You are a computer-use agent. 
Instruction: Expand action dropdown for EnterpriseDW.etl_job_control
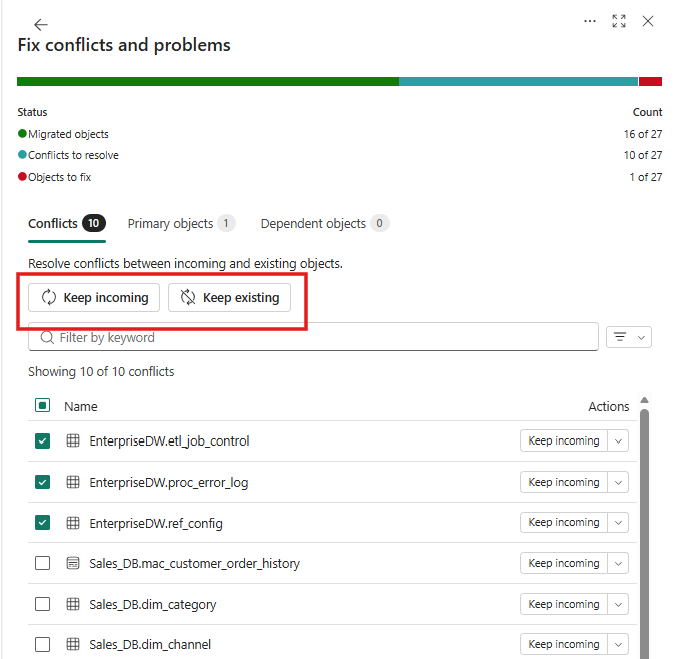[x=618, y=441]
